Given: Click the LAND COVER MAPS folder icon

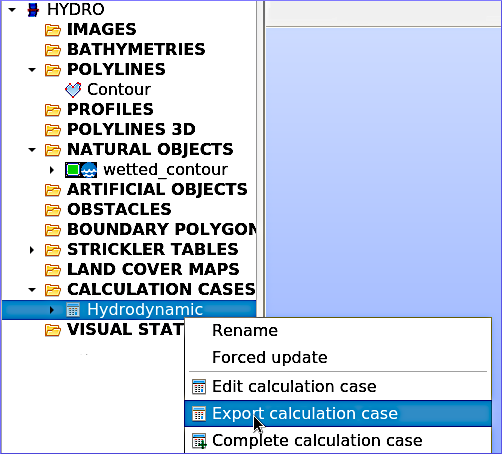Looking at the screenshot, I should coord(53,270).
